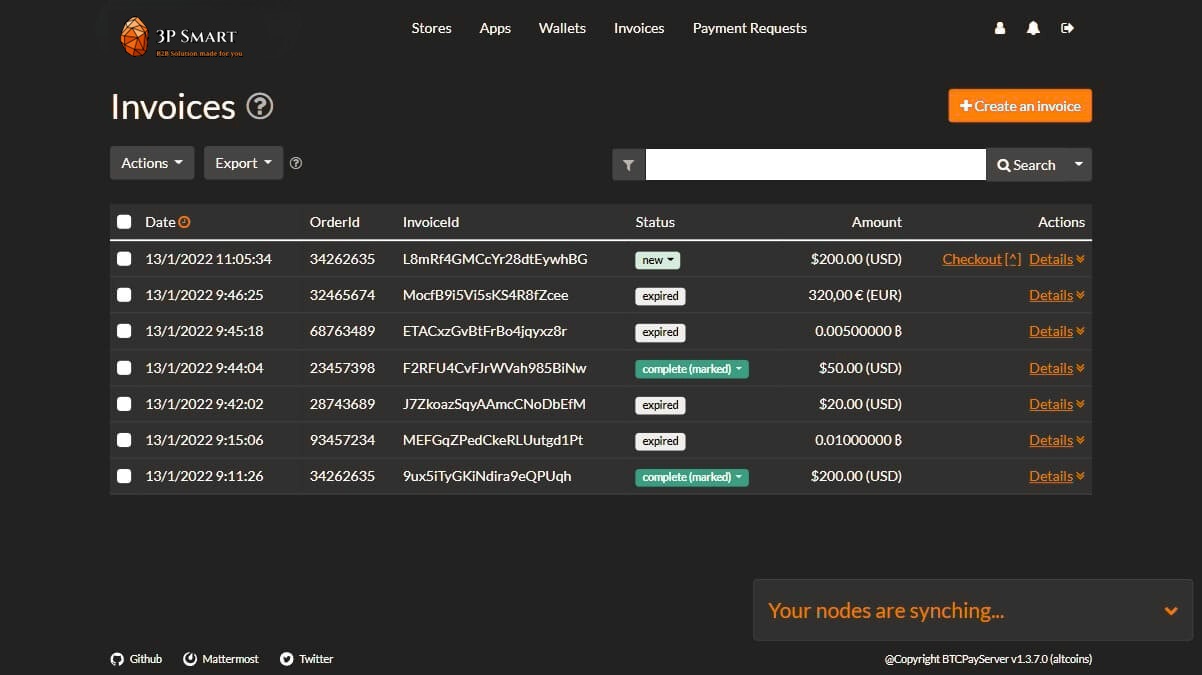The width and height of the screenshot is (1202, 675).
Task: Open the Payment Requests page
Action: (x=749, y=28)
